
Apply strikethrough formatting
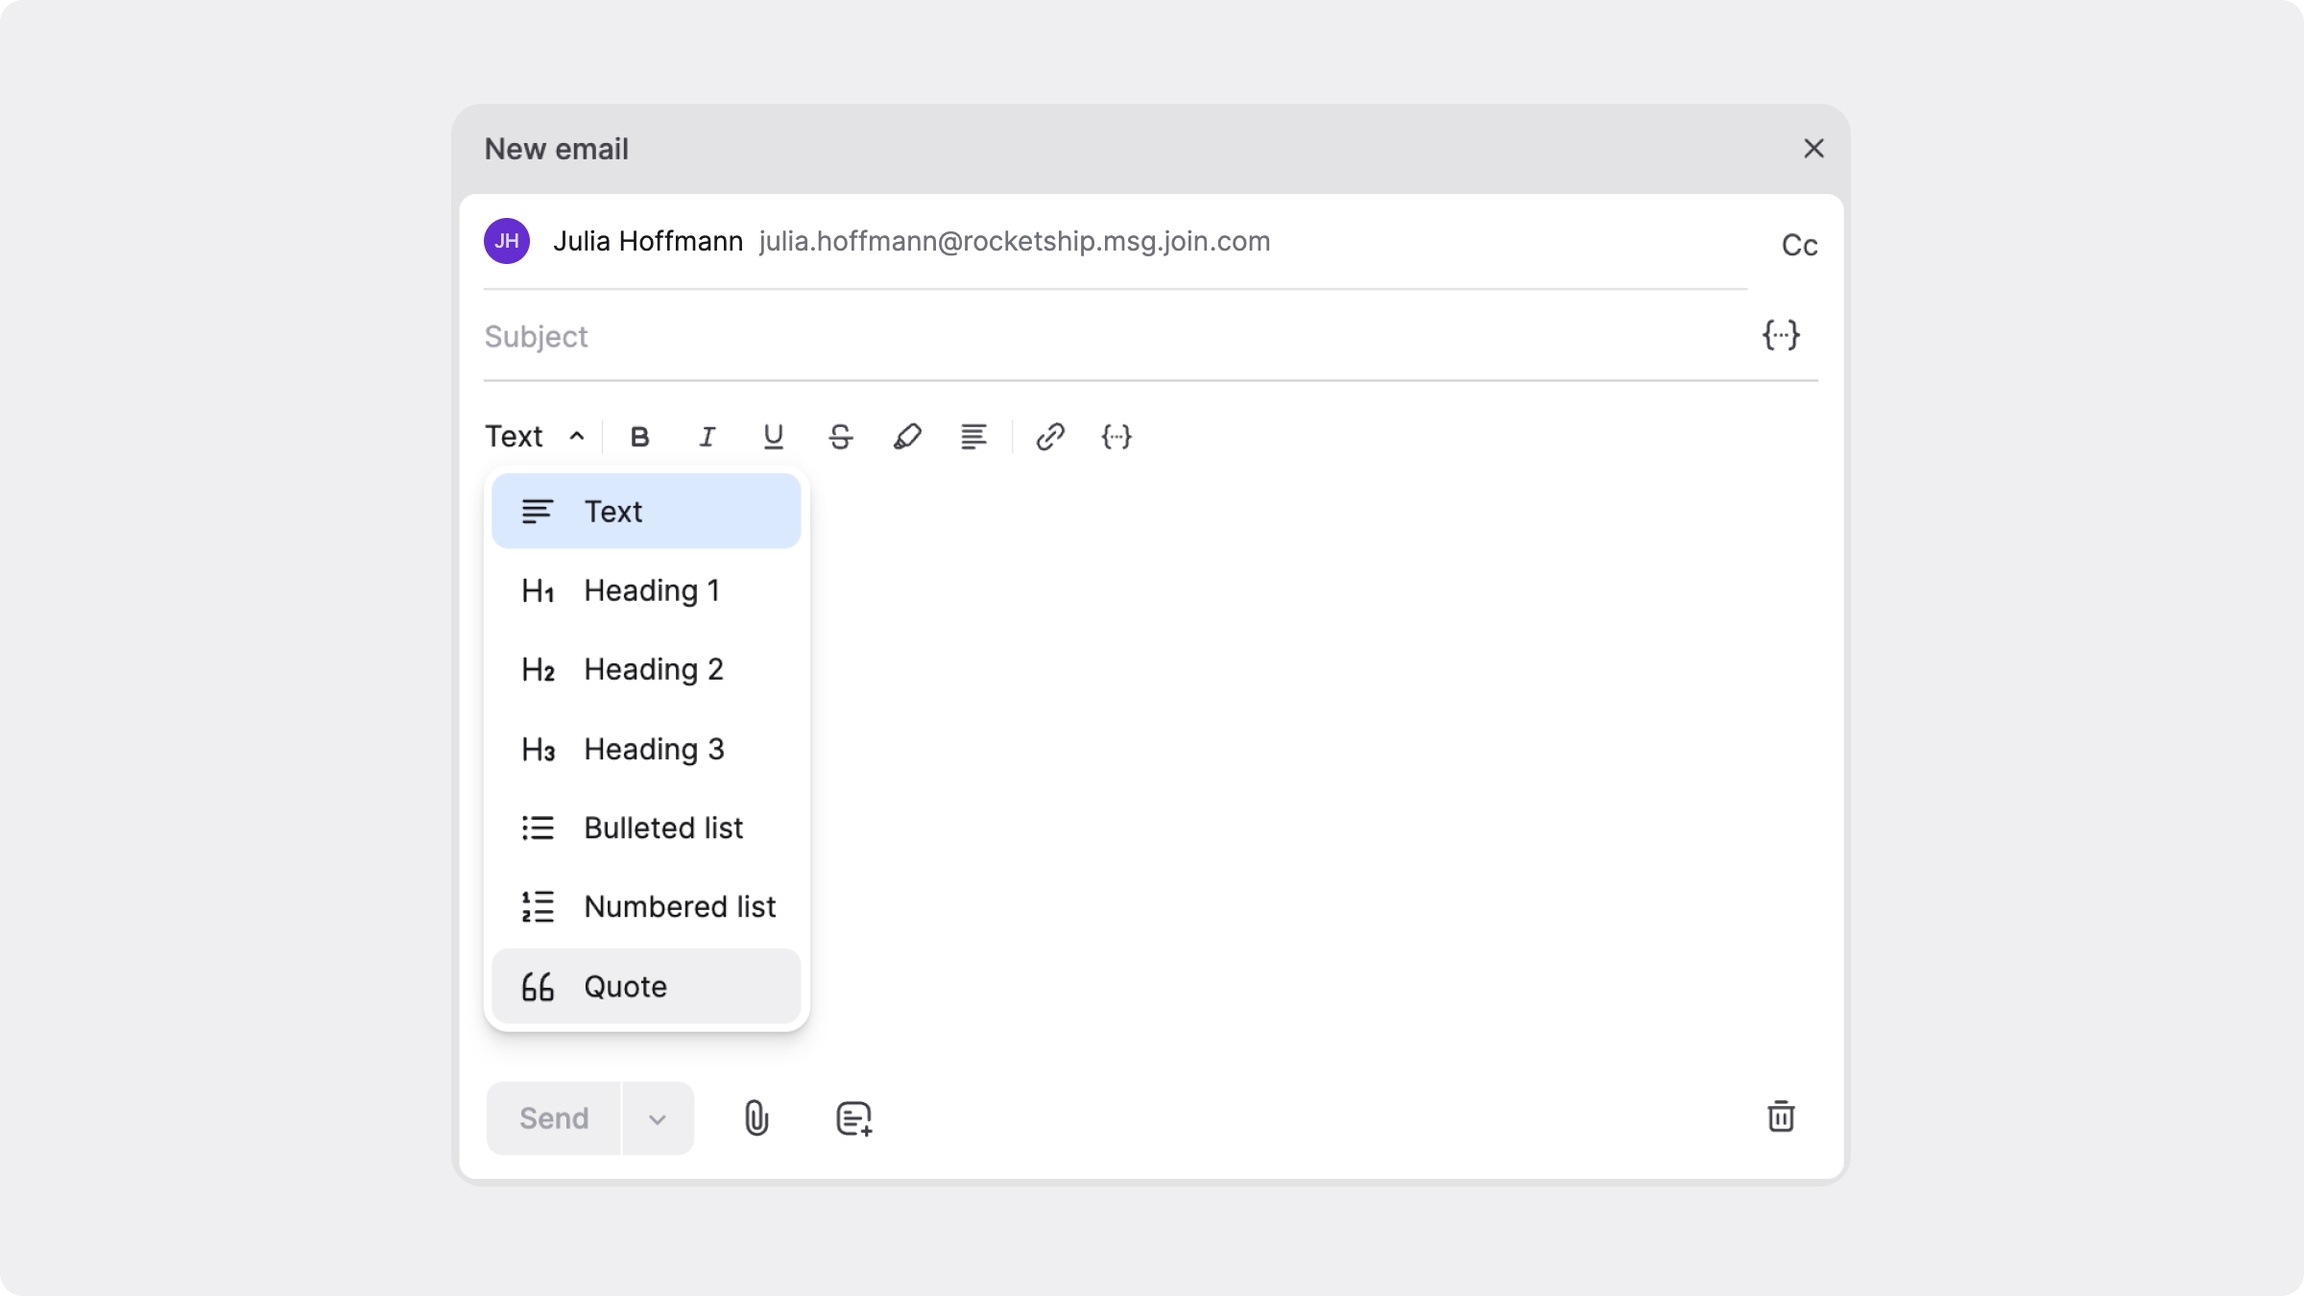click(x=840, y=437)
